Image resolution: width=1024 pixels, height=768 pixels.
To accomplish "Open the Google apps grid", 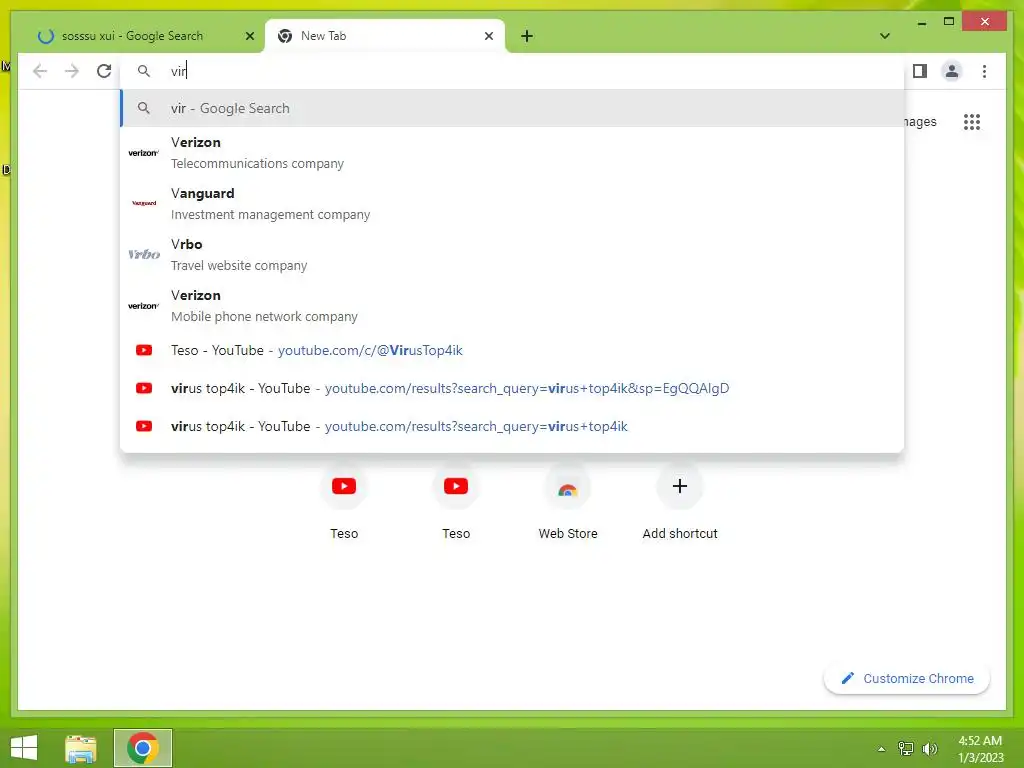I will click(x=972, y=121).
